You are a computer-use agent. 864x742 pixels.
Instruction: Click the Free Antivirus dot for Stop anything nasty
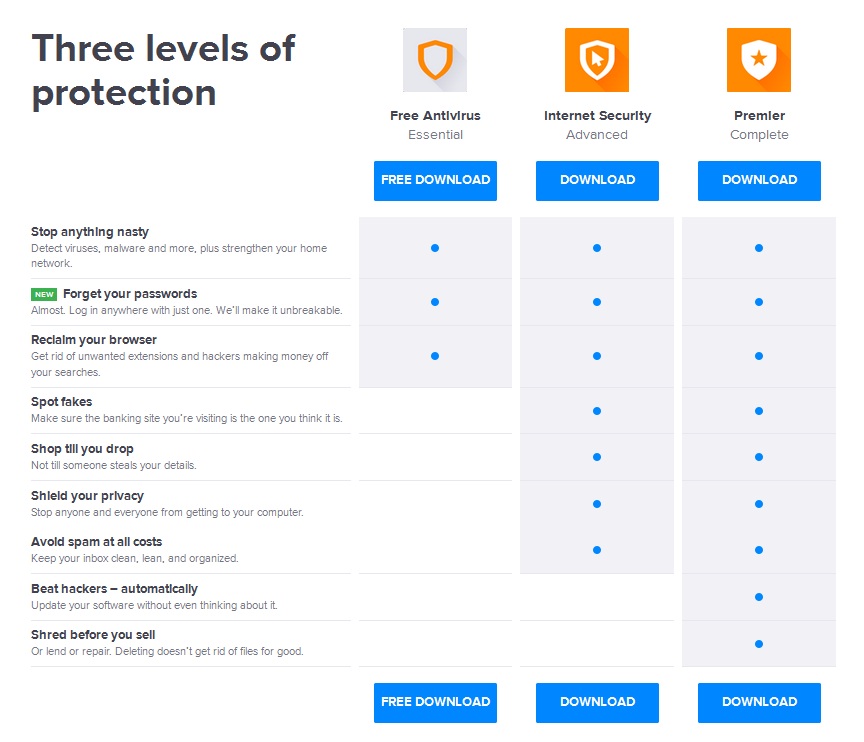click(x=435, y=248)
